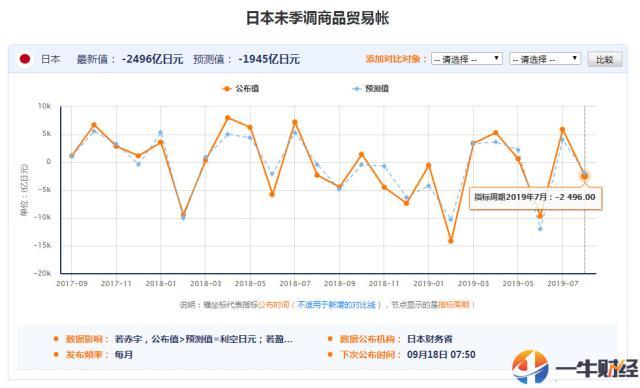Click the 10k y-axis label
The height and width of the screenshot is (388, 640).
(x=44, y=106)
